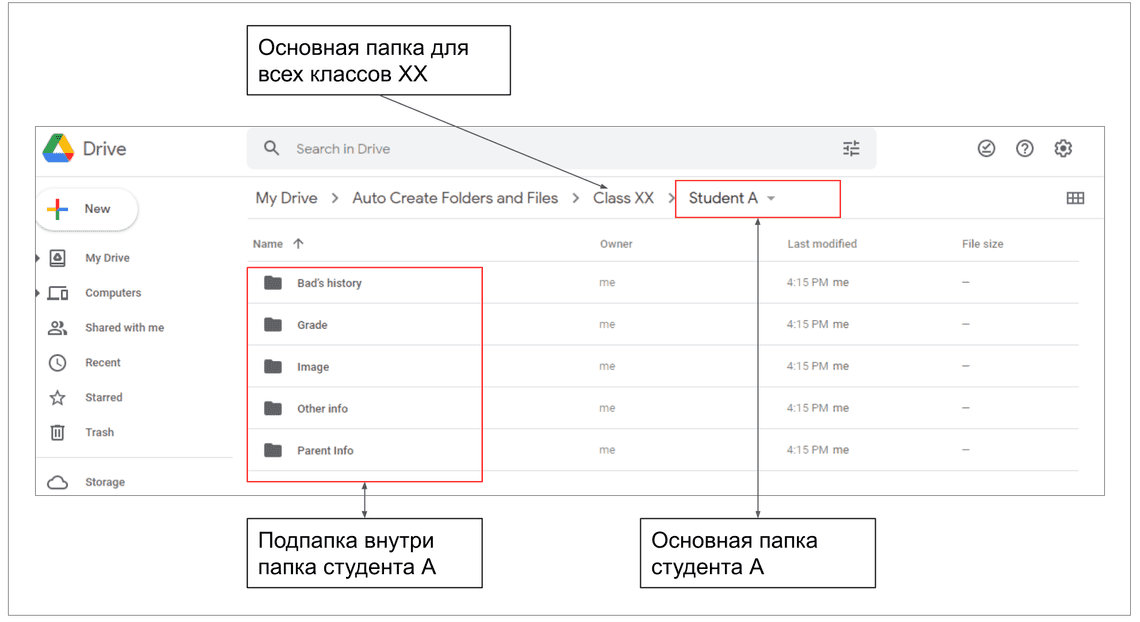
Task: Open the Help question mark icon
Action: tap(1024, 149)
